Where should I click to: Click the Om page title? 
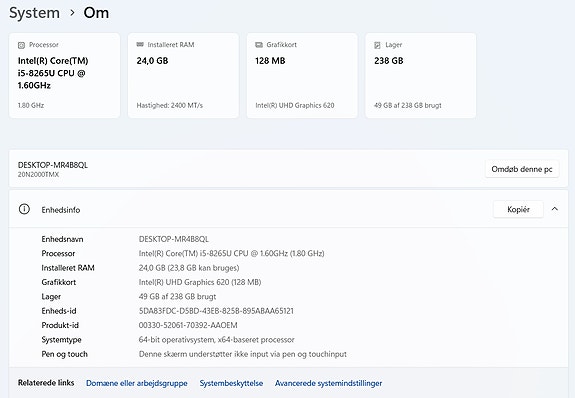(96, 13)
